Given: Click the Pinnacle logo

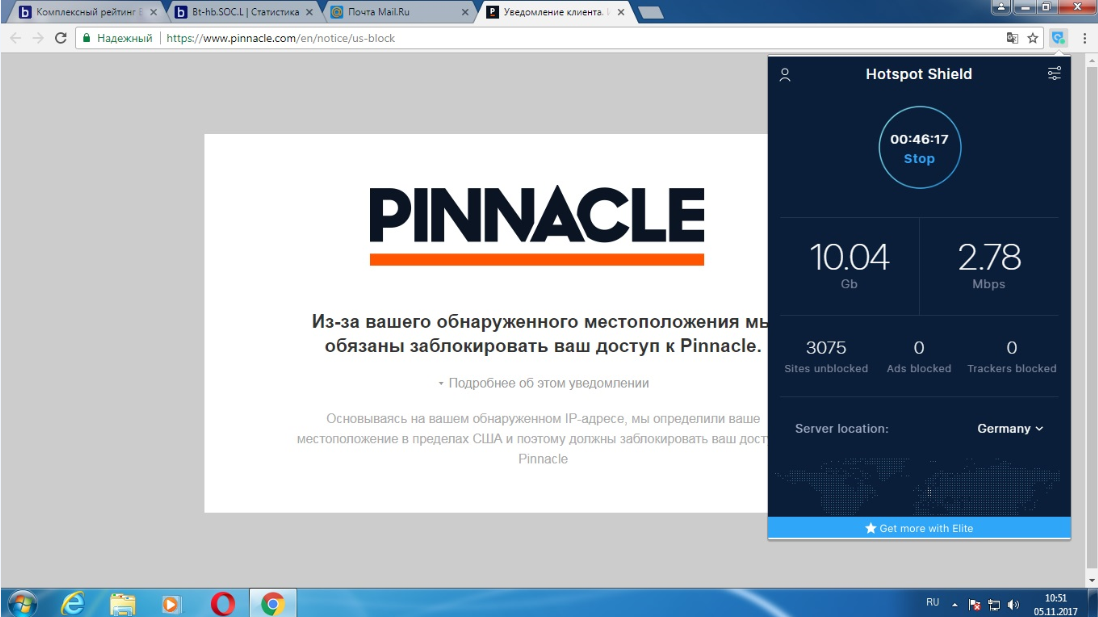Looking at the screenshot, I should click(536, 226).
